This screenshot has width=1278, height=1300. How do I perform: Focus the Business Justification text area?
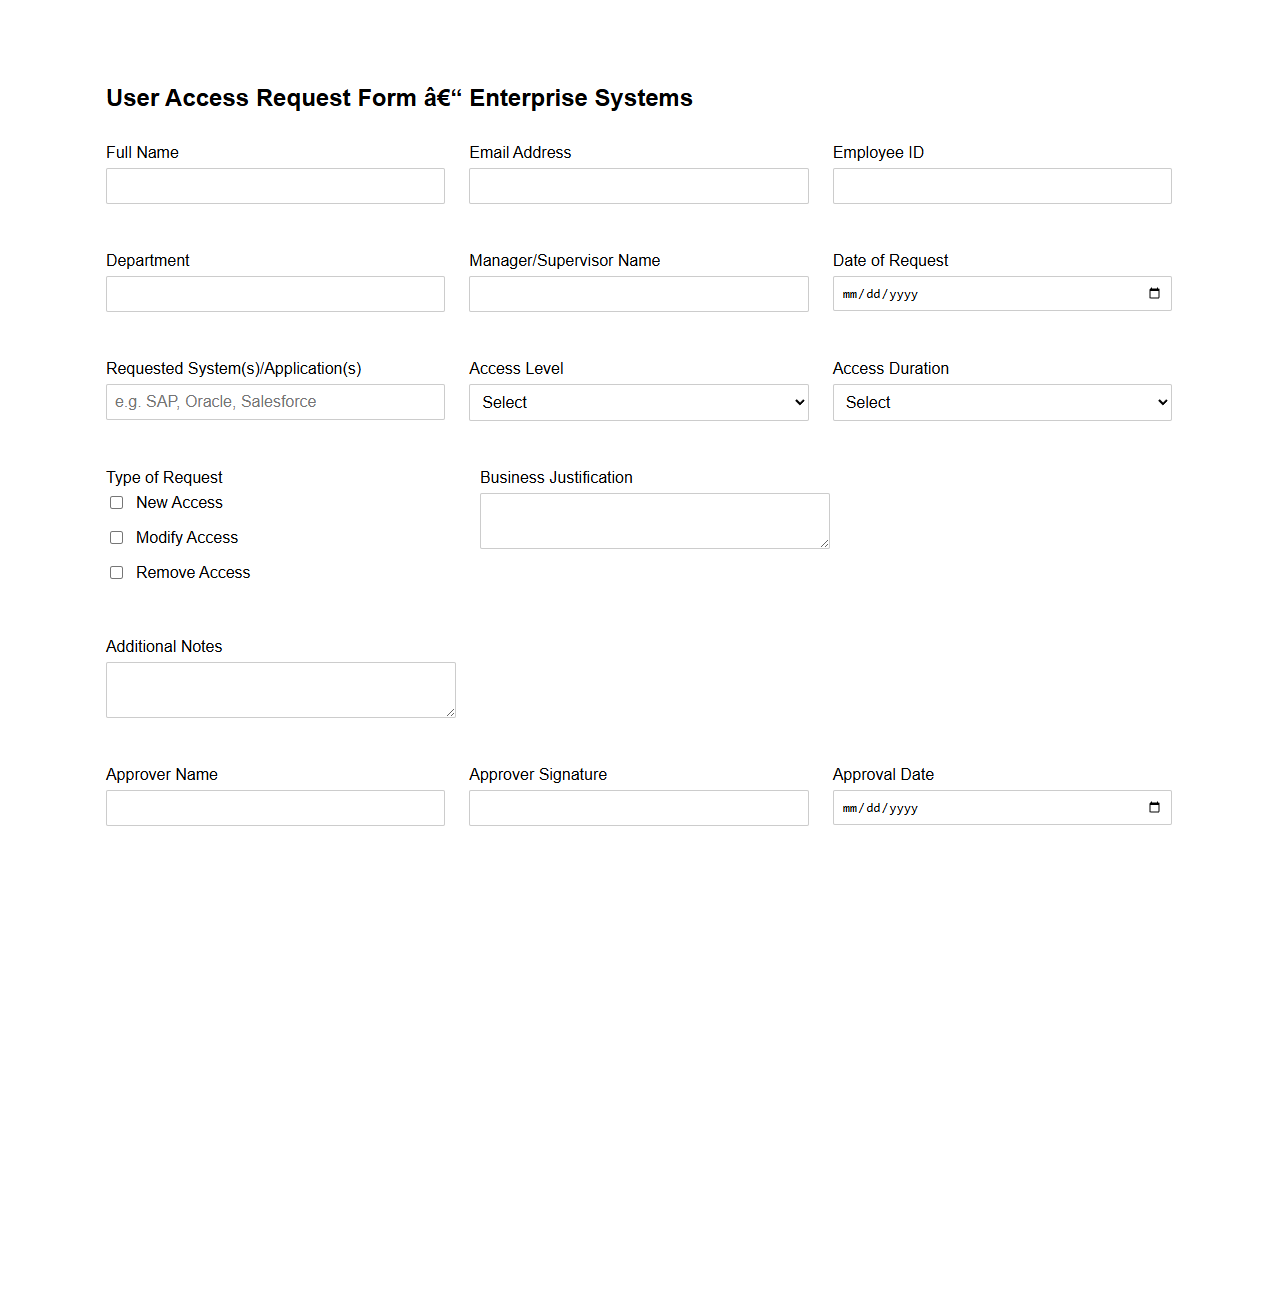point(654,520)
